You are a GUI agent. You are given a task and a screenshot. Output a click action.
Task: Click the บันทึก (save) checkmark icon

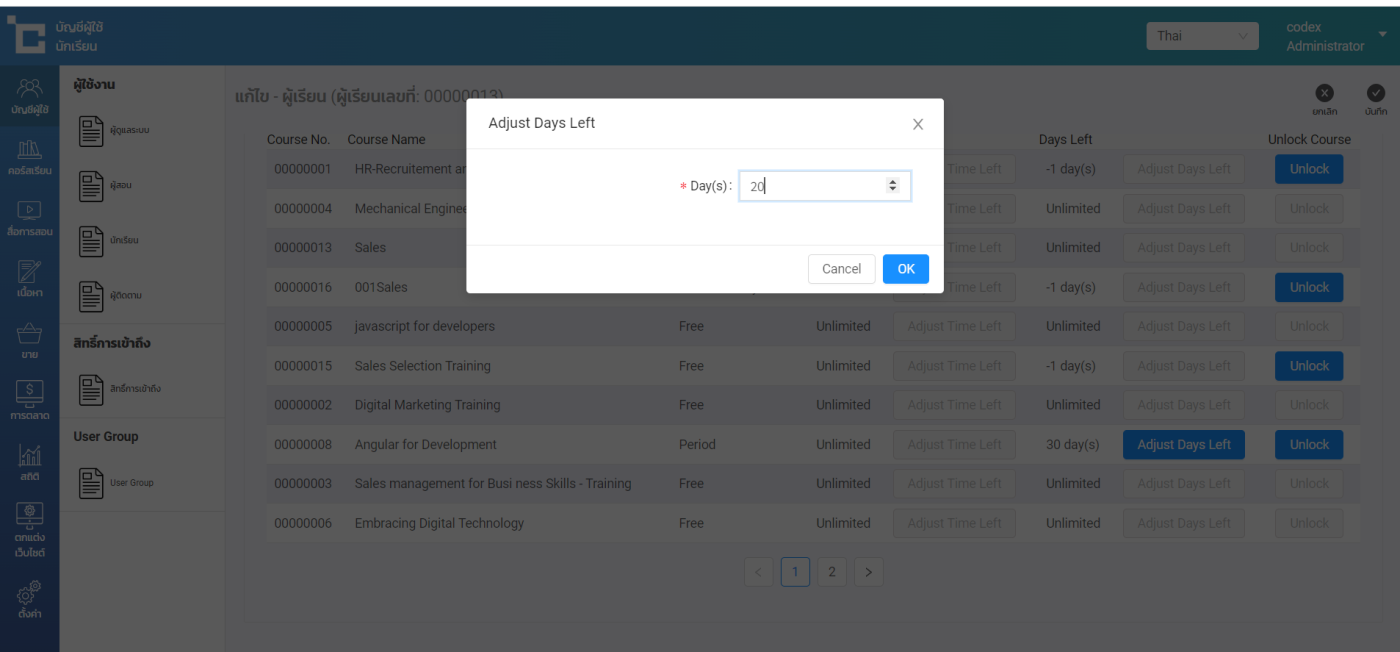point(1376,94)
